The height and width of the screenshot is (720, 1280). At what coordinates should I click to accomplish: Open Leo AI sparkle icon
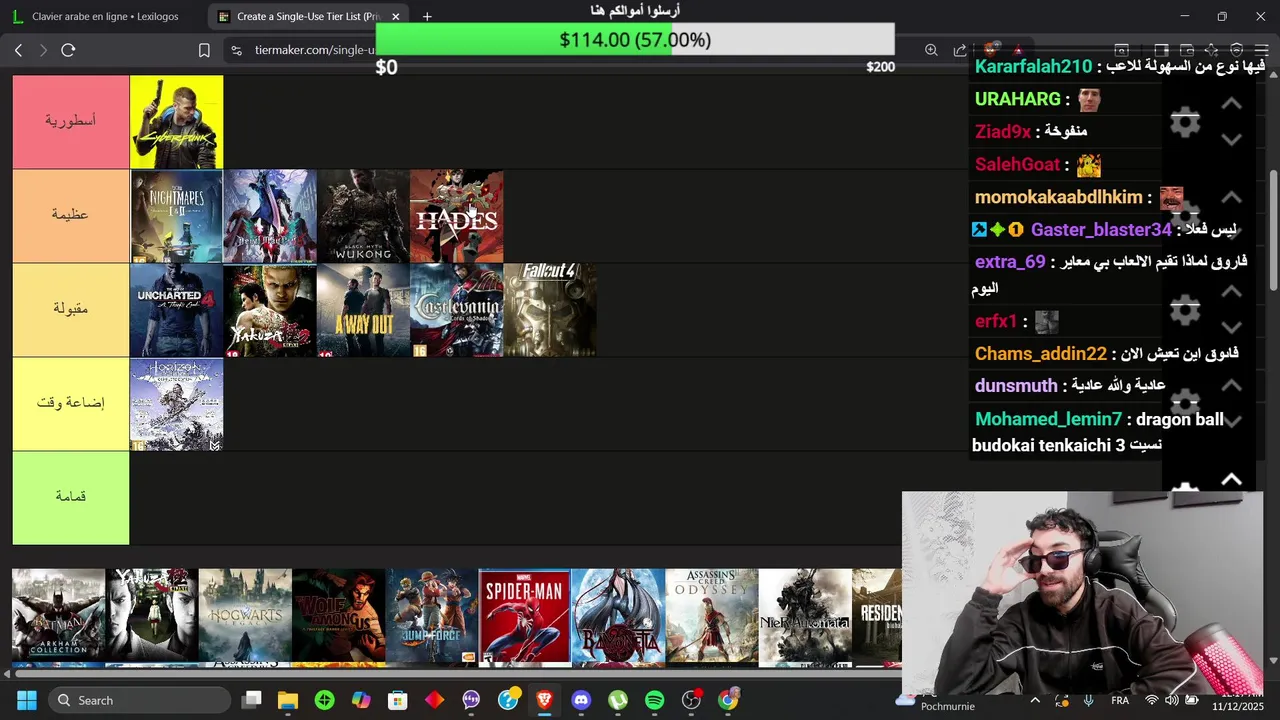click(1211, 50)
